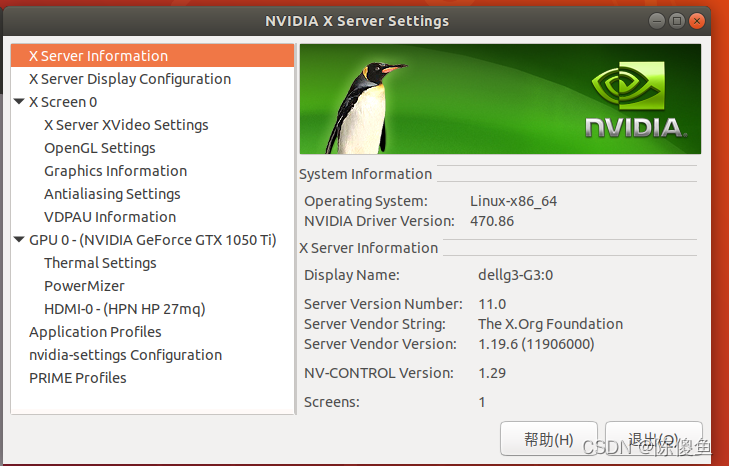
Task: Open Thermal Settings
Action: (x=152, y=263)
